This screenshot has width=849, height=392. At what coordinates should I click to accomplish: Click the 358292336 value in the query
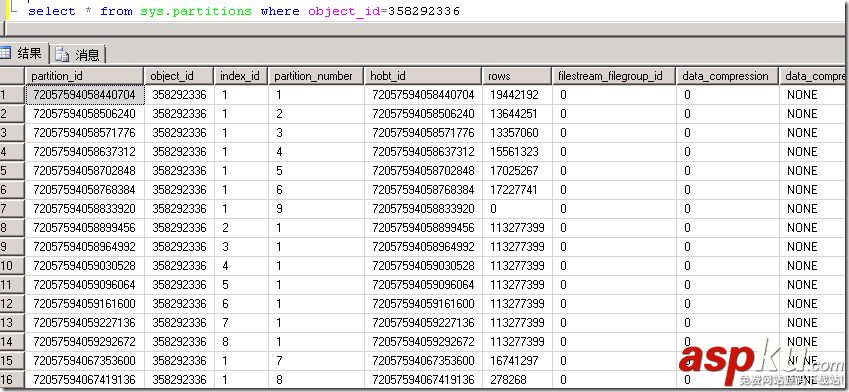(x=423, y=11)
